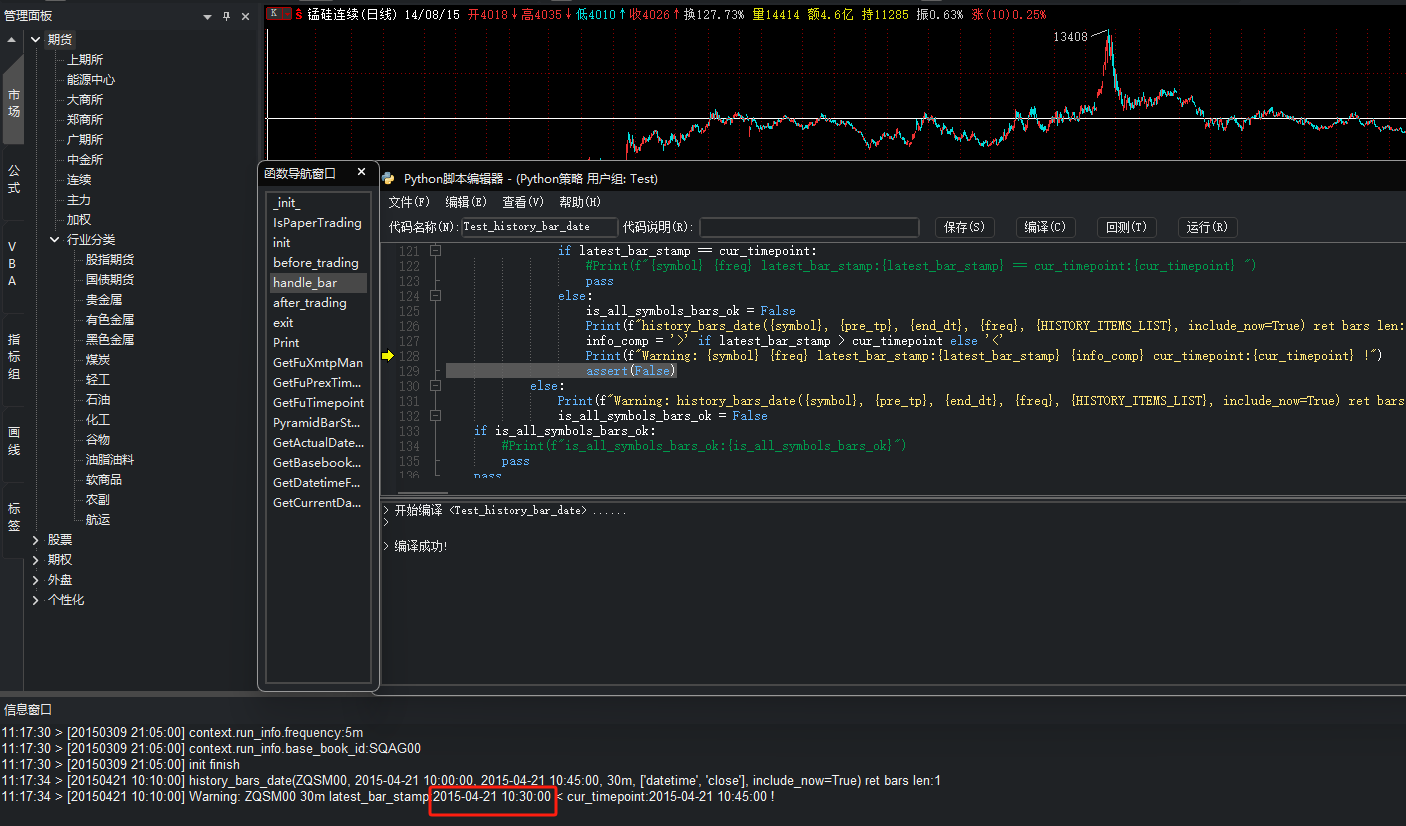The height and width of the screenshot is (826, 1406).
Task: Select 油脂油料 under 行业分类
Action: point(110,460)
